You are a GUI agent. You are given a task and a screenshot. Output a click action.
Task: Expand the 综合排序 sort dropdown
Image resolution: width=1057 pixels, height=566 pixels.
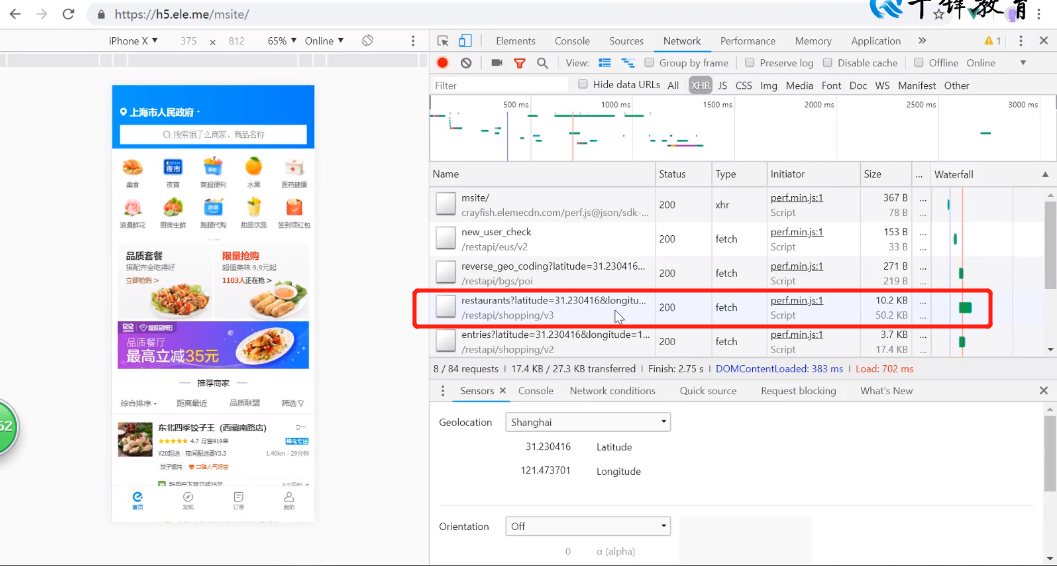tap(139, 404)
